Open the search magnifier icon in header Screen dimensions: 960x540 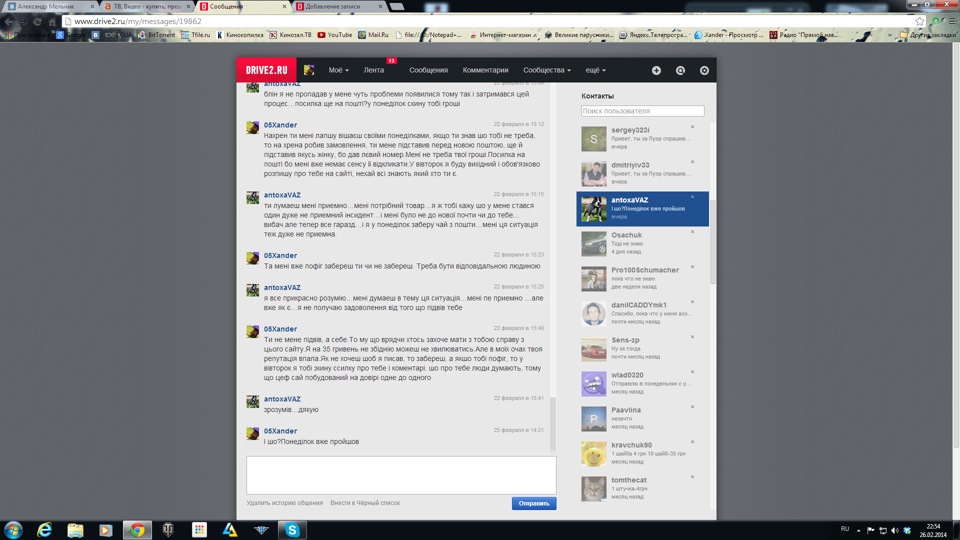[x=680, y=70]
